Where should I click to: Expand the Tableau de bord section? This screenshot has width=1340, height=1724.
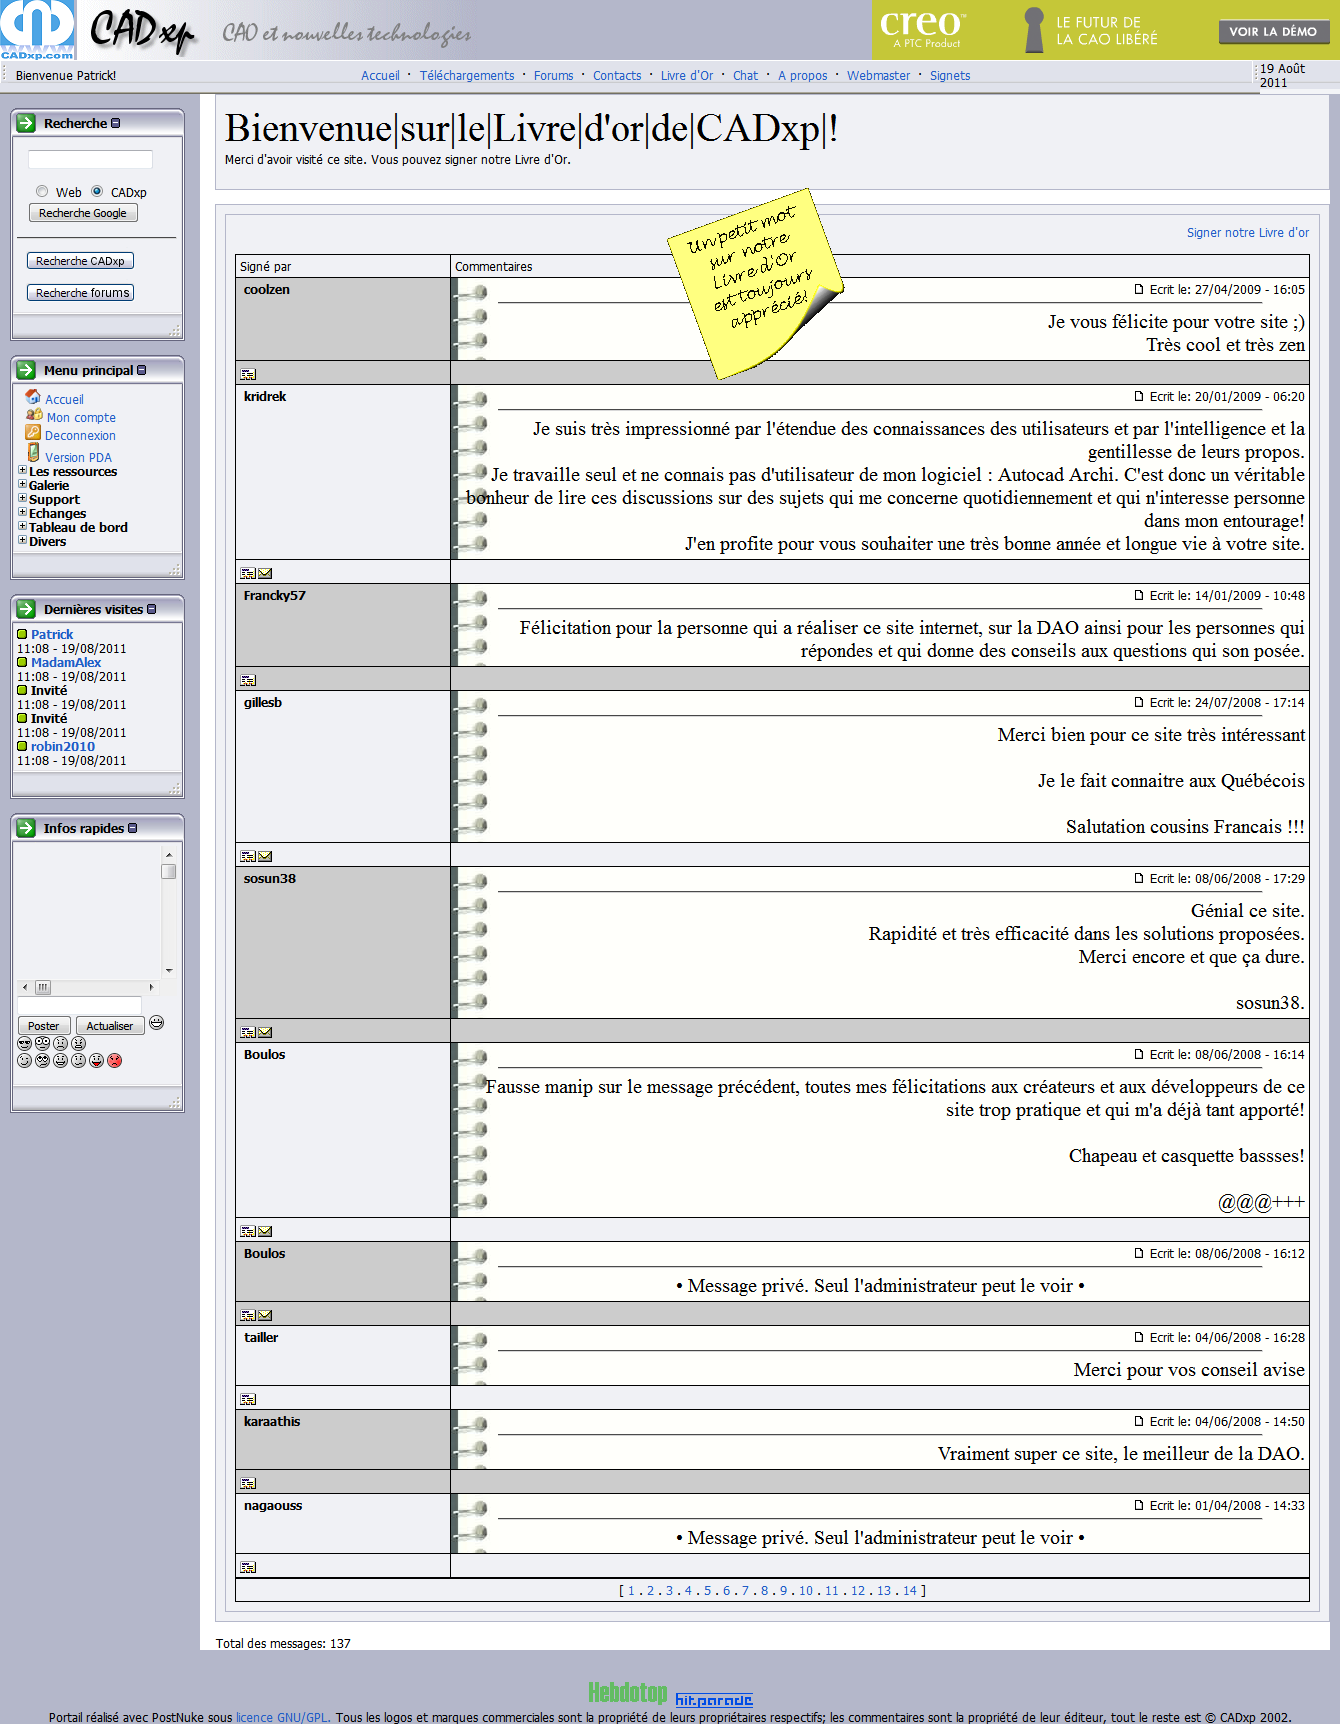click(x=22, y=526)
